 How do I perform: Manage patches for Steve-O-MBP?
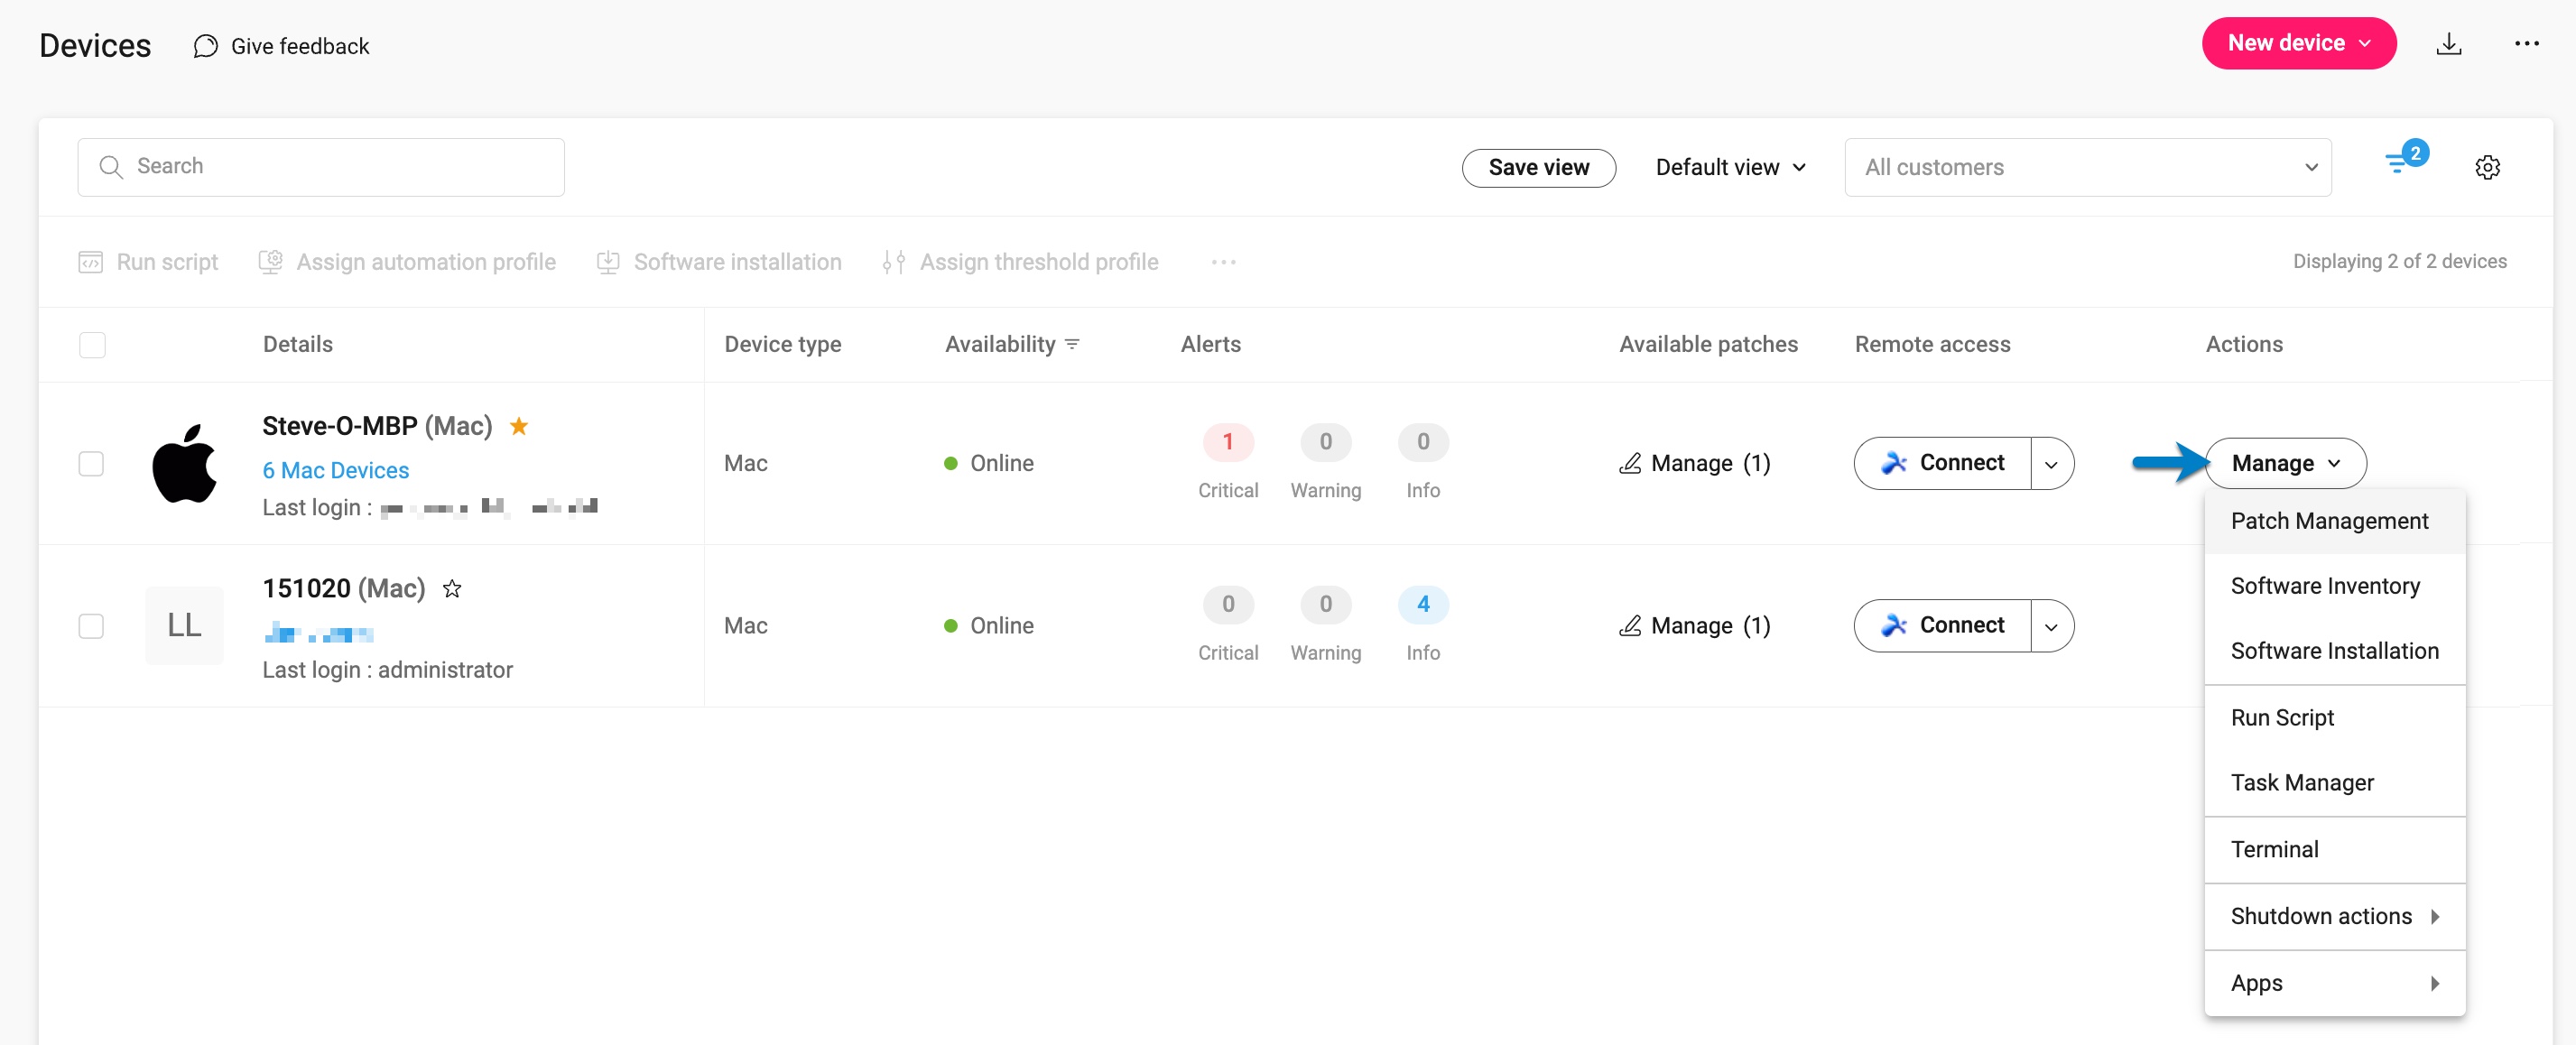[x=1694, y=463]
